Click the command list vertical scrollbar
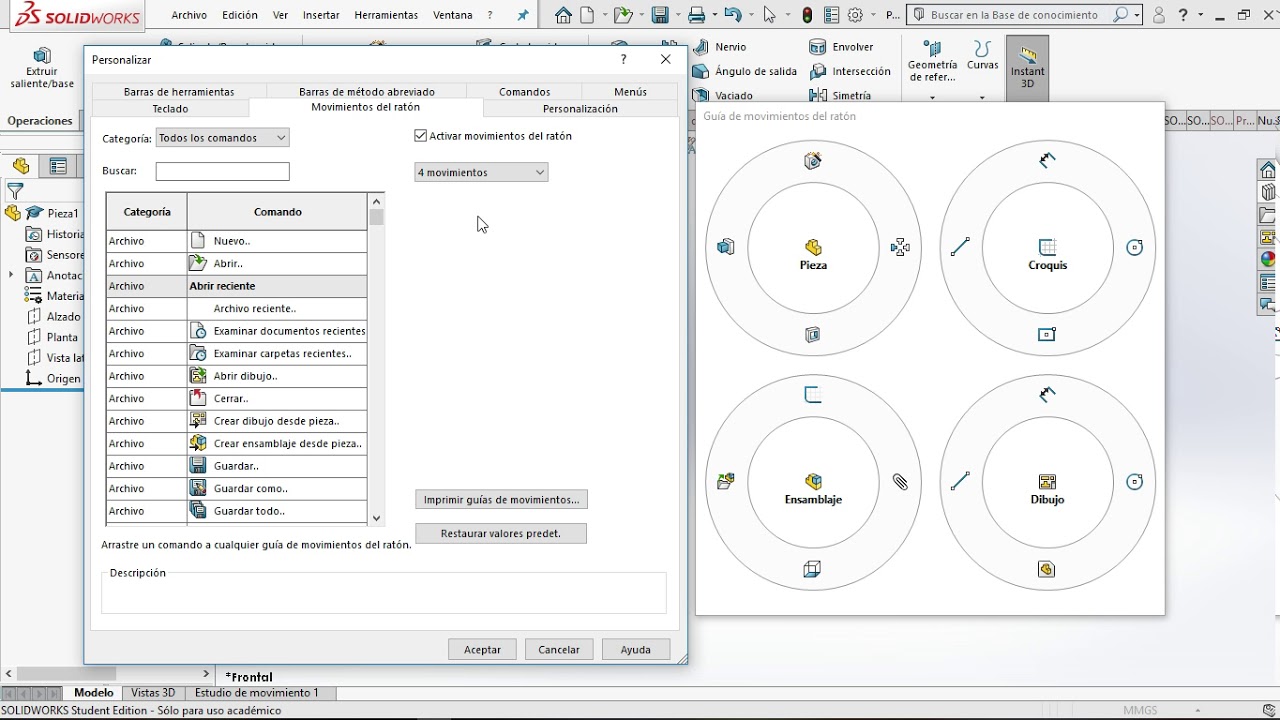 [x=376, y=359]
